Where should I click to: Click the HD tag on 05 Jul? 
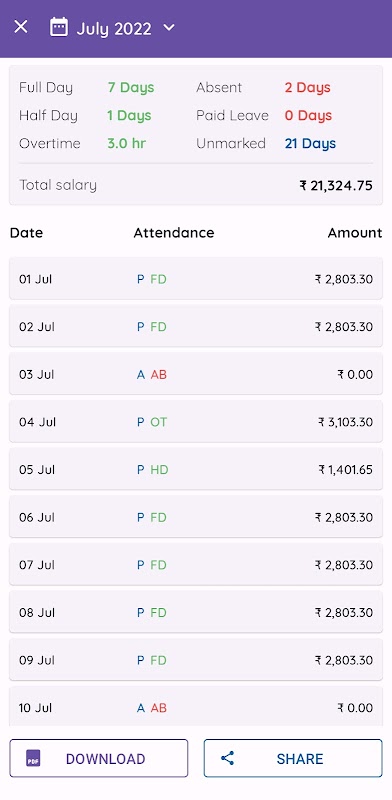pos(159,470)
